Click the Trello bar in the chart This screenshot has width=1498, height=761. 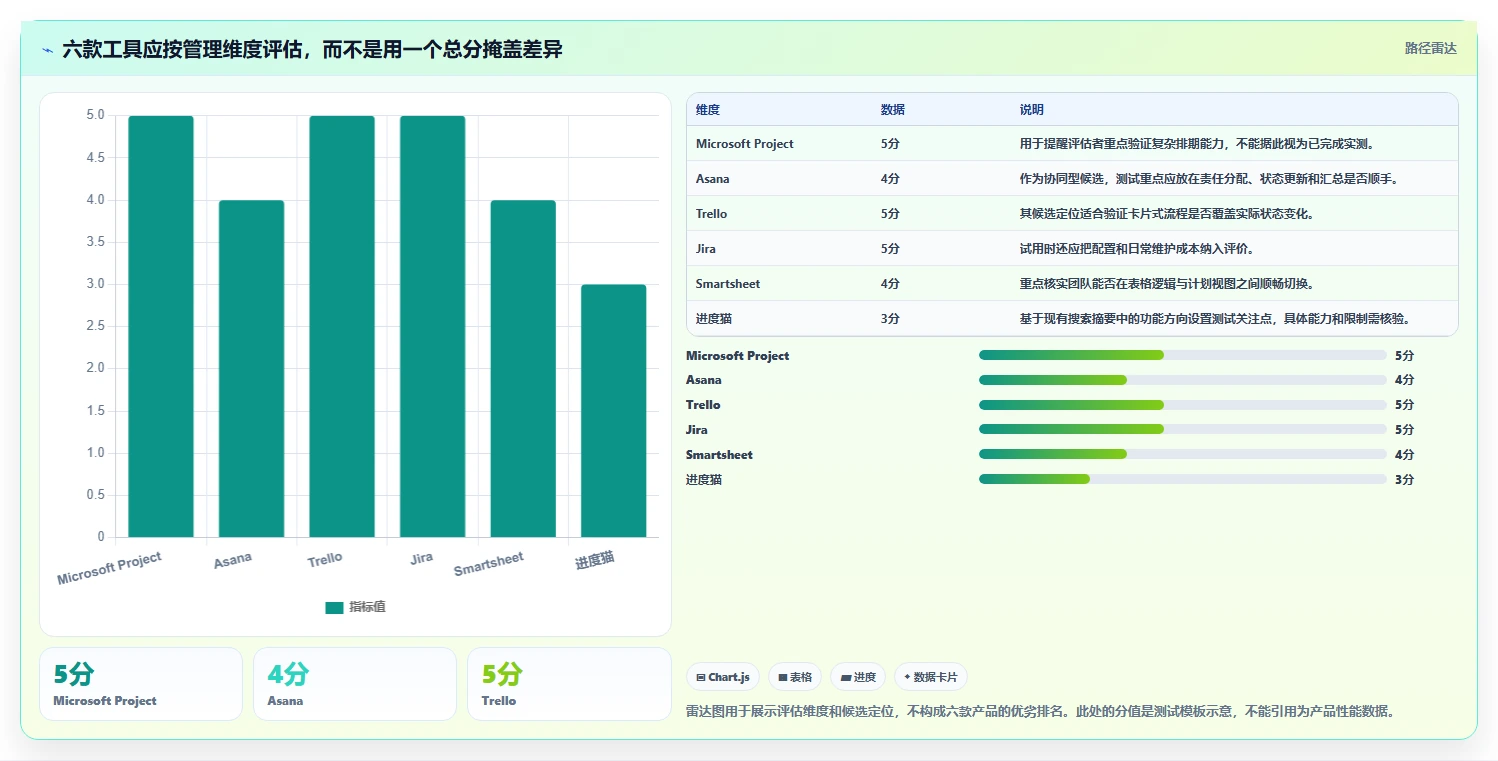coord(342,326)
